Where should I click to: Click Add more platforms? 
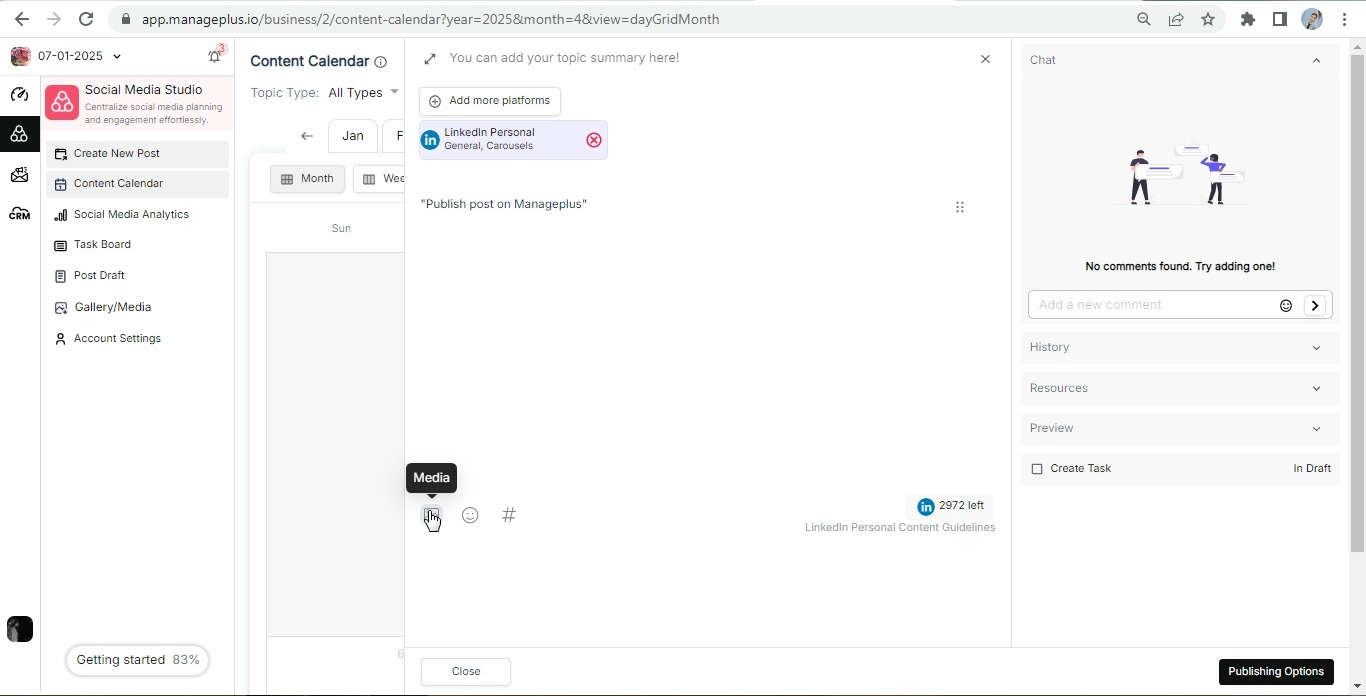coord(490,101)
